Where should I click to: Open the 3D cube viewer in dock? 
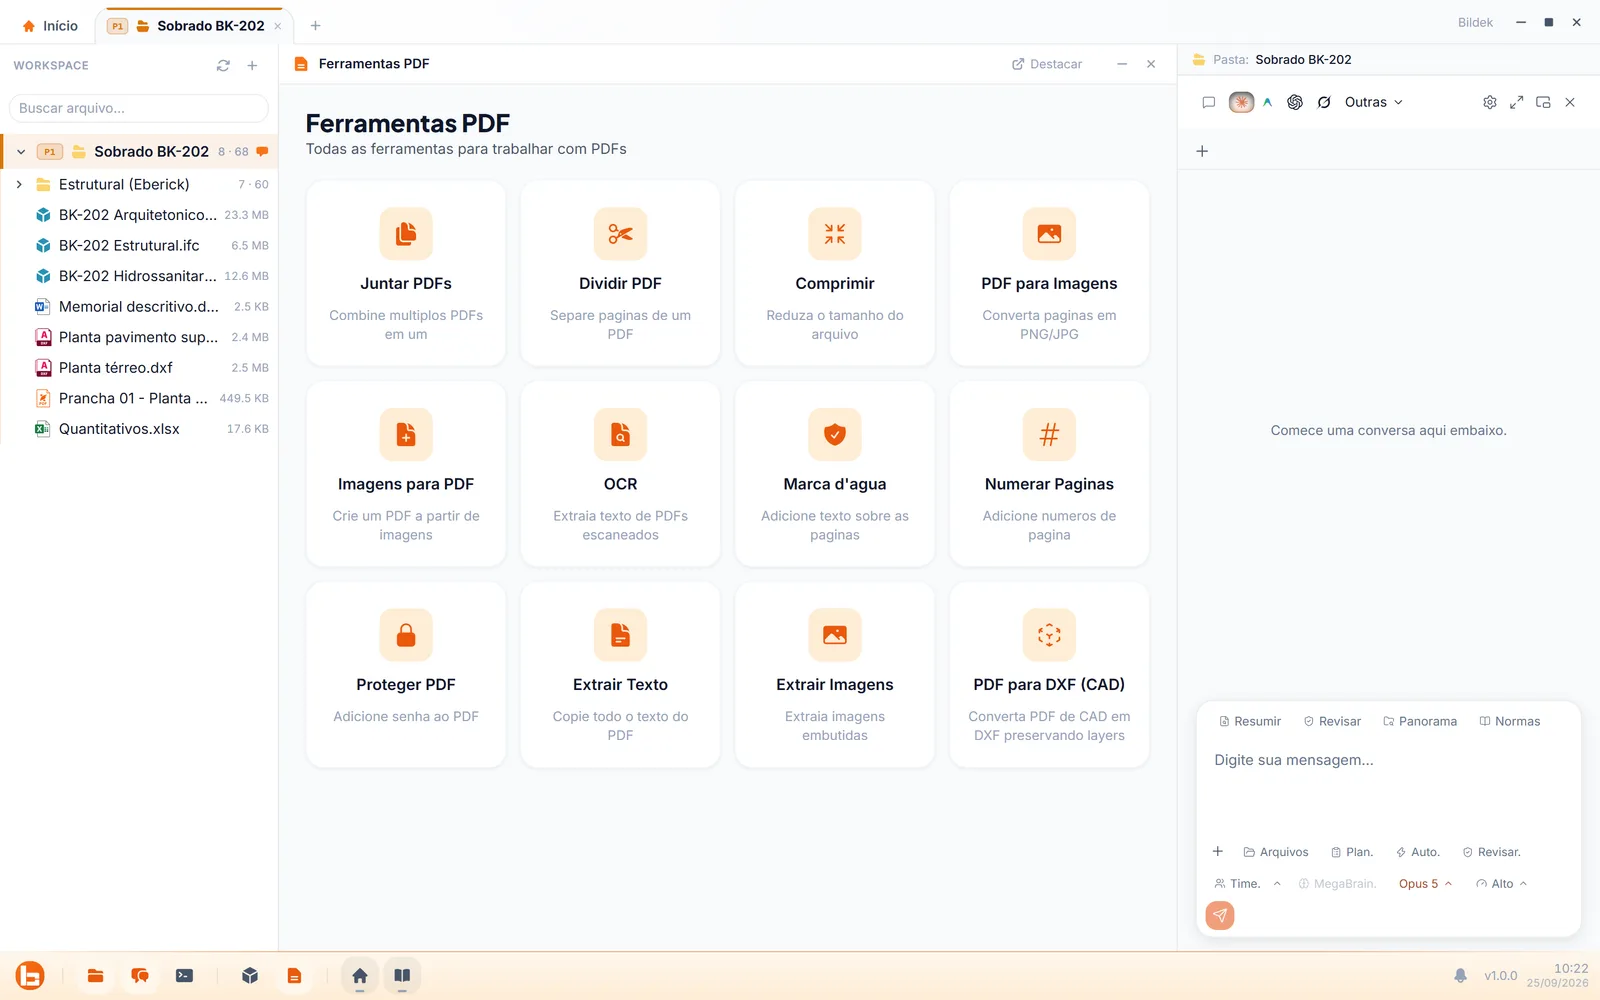coord(250,976)
